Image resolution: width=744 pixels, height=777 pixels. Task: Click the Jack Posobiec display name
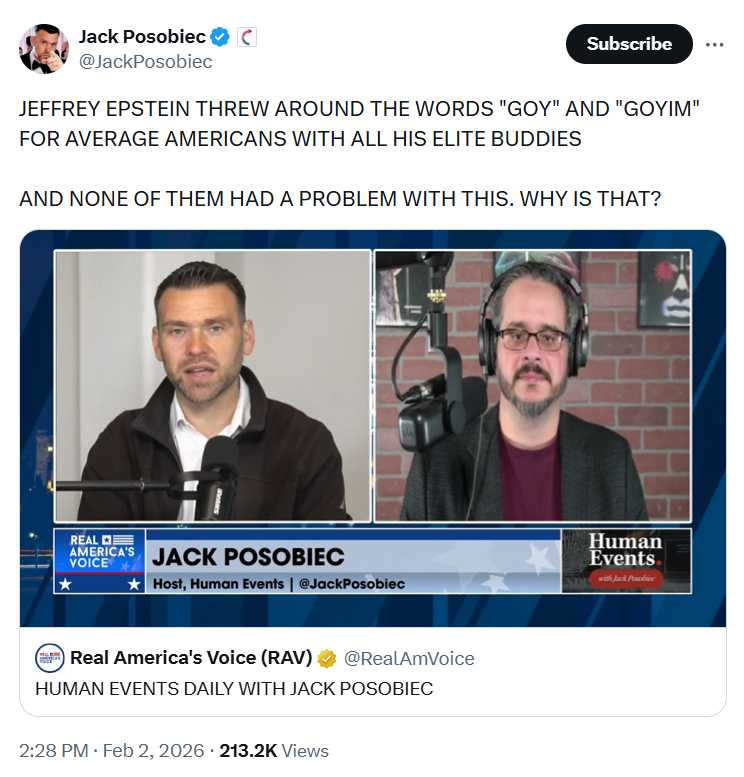[x=142, y=37]
